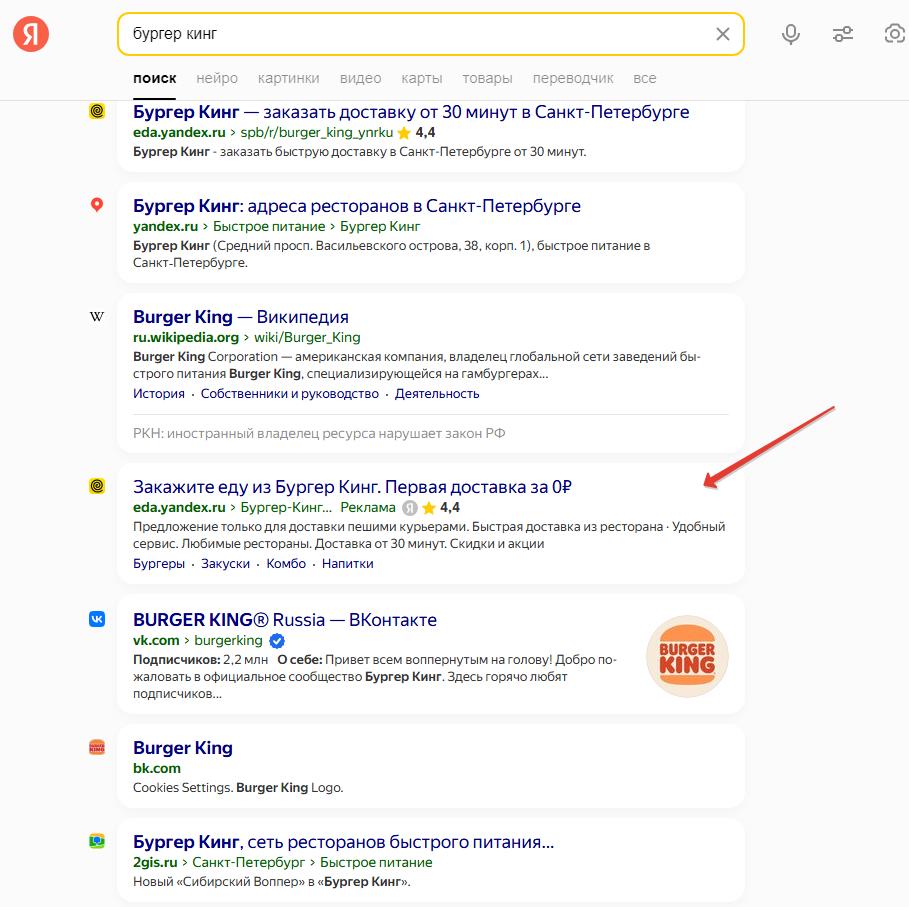Open the карты tab

[x=421, y=78]
